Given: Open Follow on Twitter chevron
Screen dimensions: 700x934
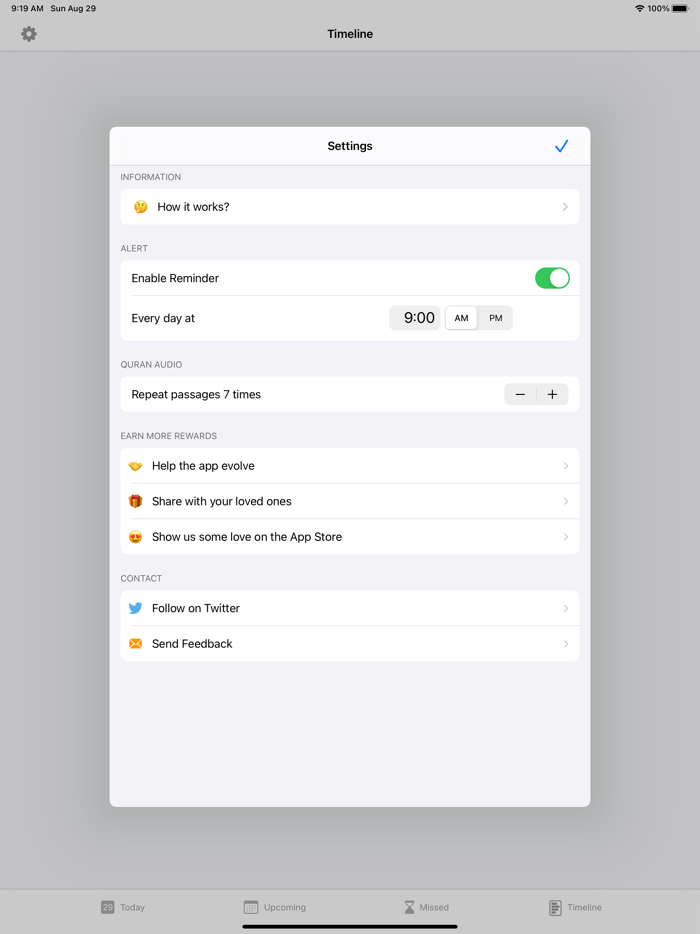Looking at the screenshot, I should tap(565, 608).
